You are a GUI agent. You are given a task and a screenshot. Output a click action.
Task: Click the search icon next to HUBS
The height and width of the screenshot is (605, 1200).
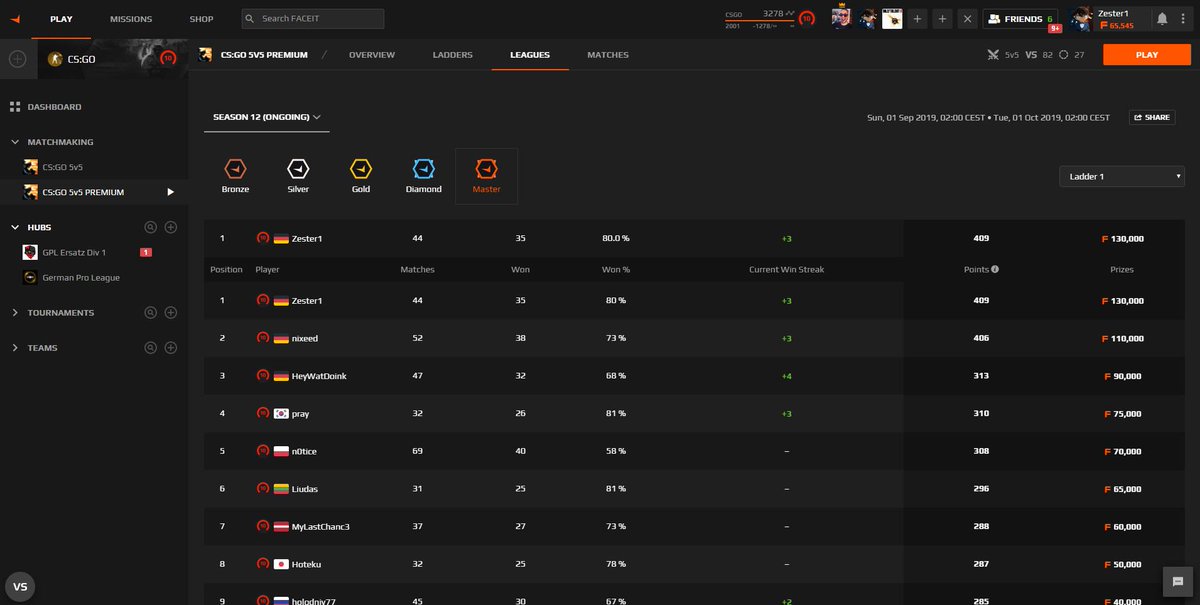point(151,227)
